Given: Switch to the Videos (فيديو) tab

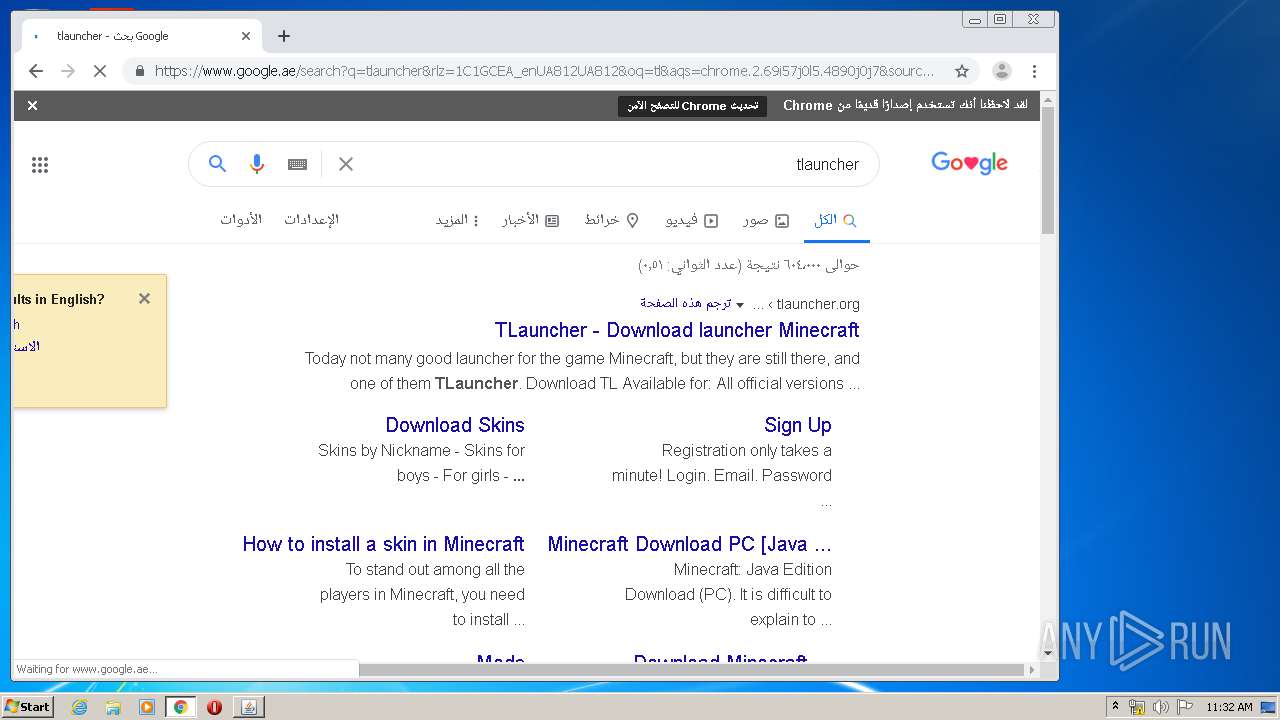Looking at the screenshot, I should [692, 220].
